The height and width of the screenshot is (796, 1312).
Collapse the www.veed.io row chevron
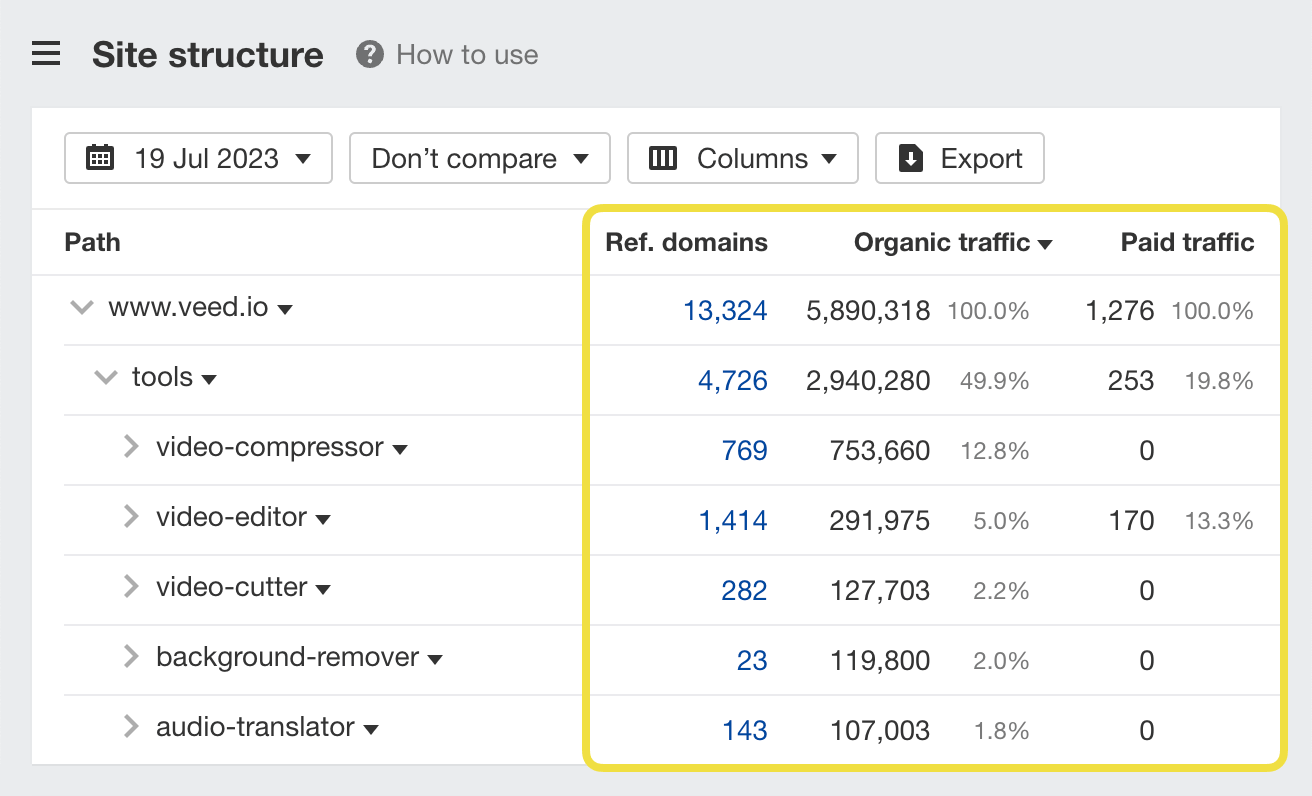pos(81,308)
